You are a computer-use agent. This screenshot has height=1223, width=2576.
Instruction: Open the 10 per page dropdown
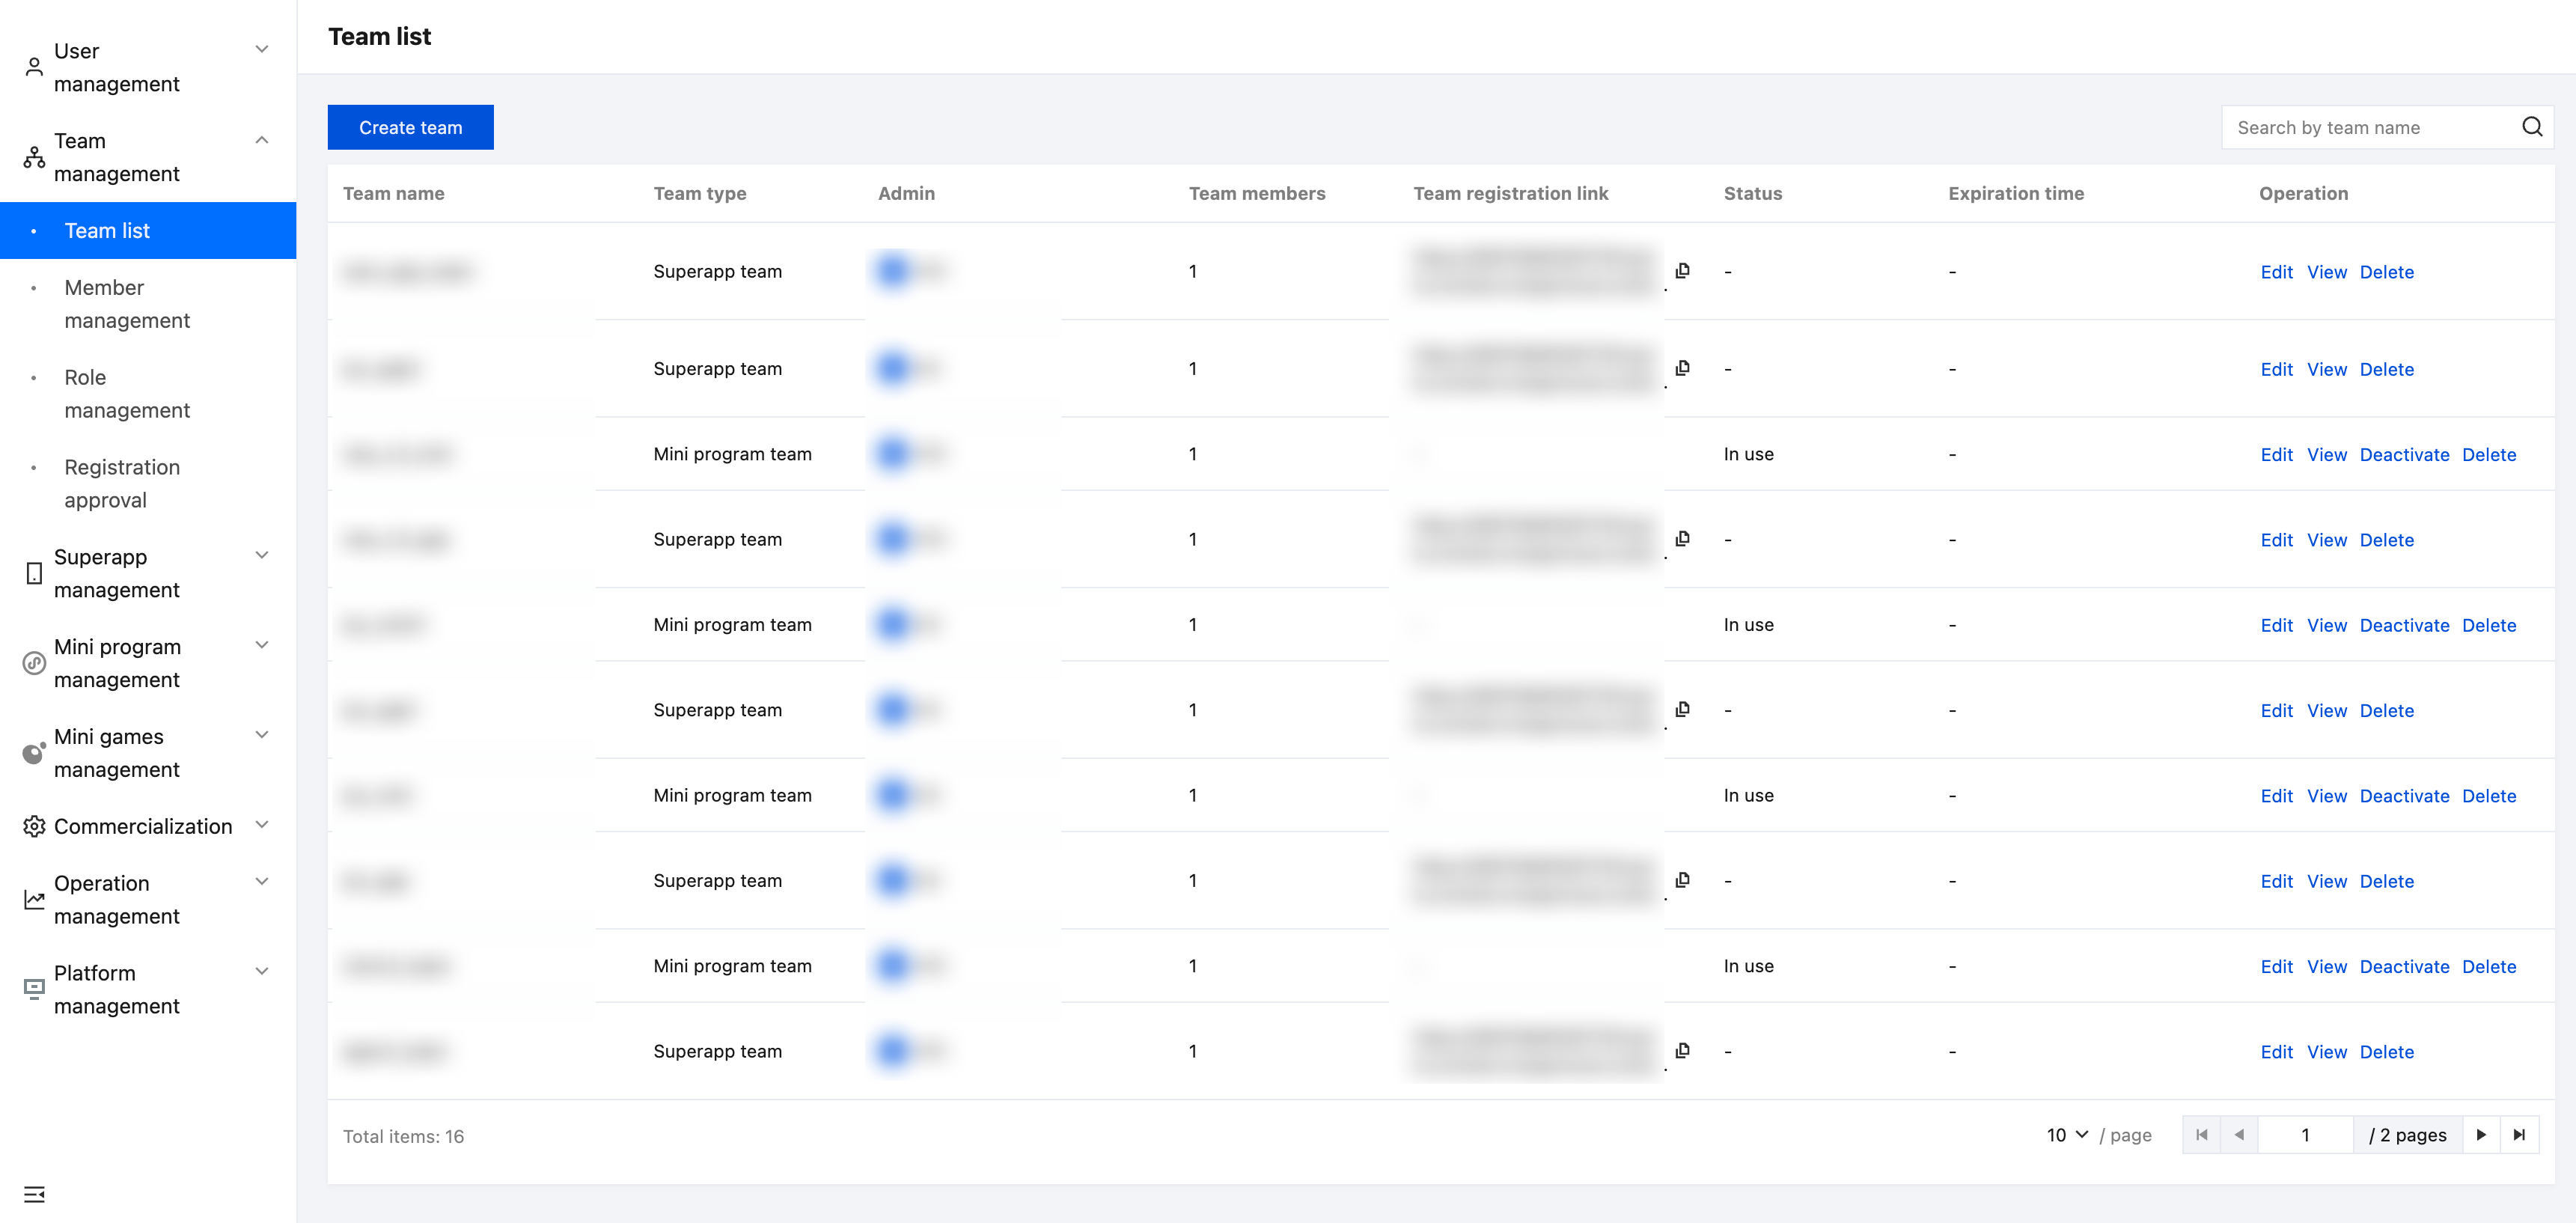point(2067,1135)
